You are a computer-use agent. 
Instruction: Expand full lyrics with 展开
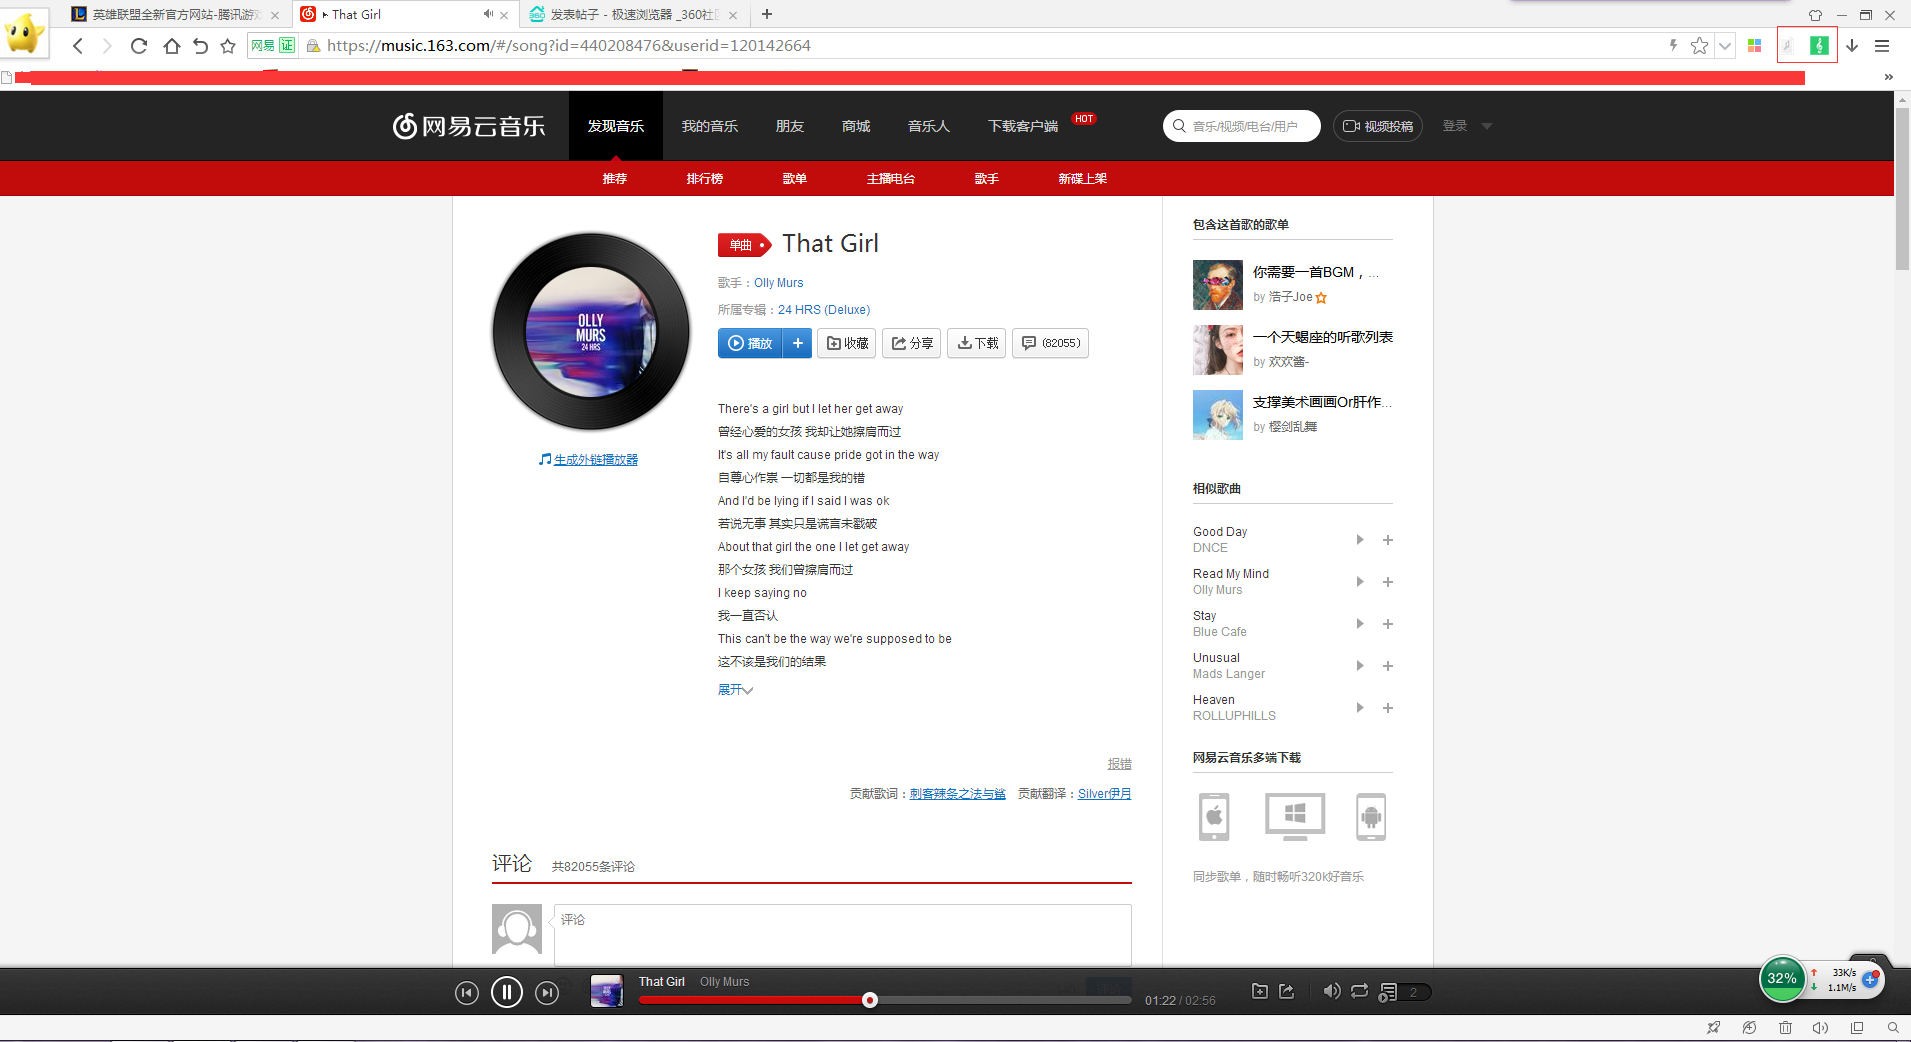click(x=735, y=690)
